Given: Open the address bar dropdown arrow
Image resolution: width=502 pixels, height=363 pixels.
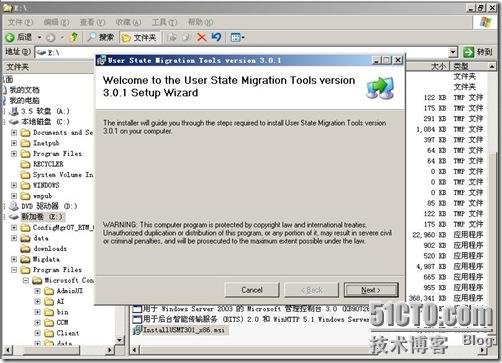Looking at the screenshot, I should tap(453, 52).
